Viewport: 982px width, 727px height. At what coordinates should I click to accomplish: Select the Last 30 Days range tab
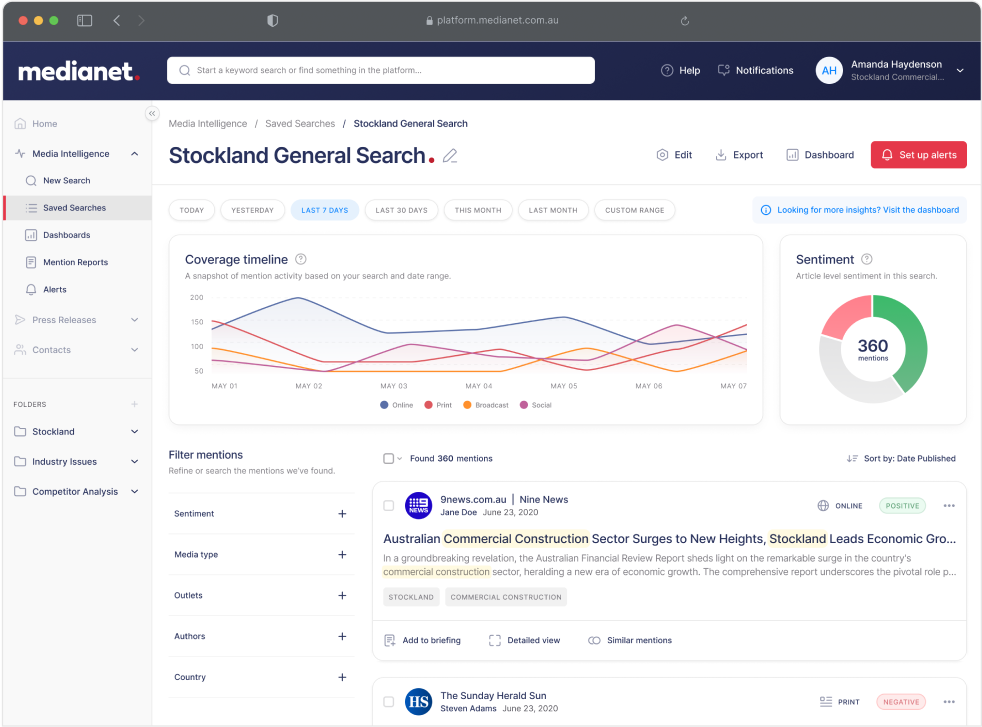(401, 210)
